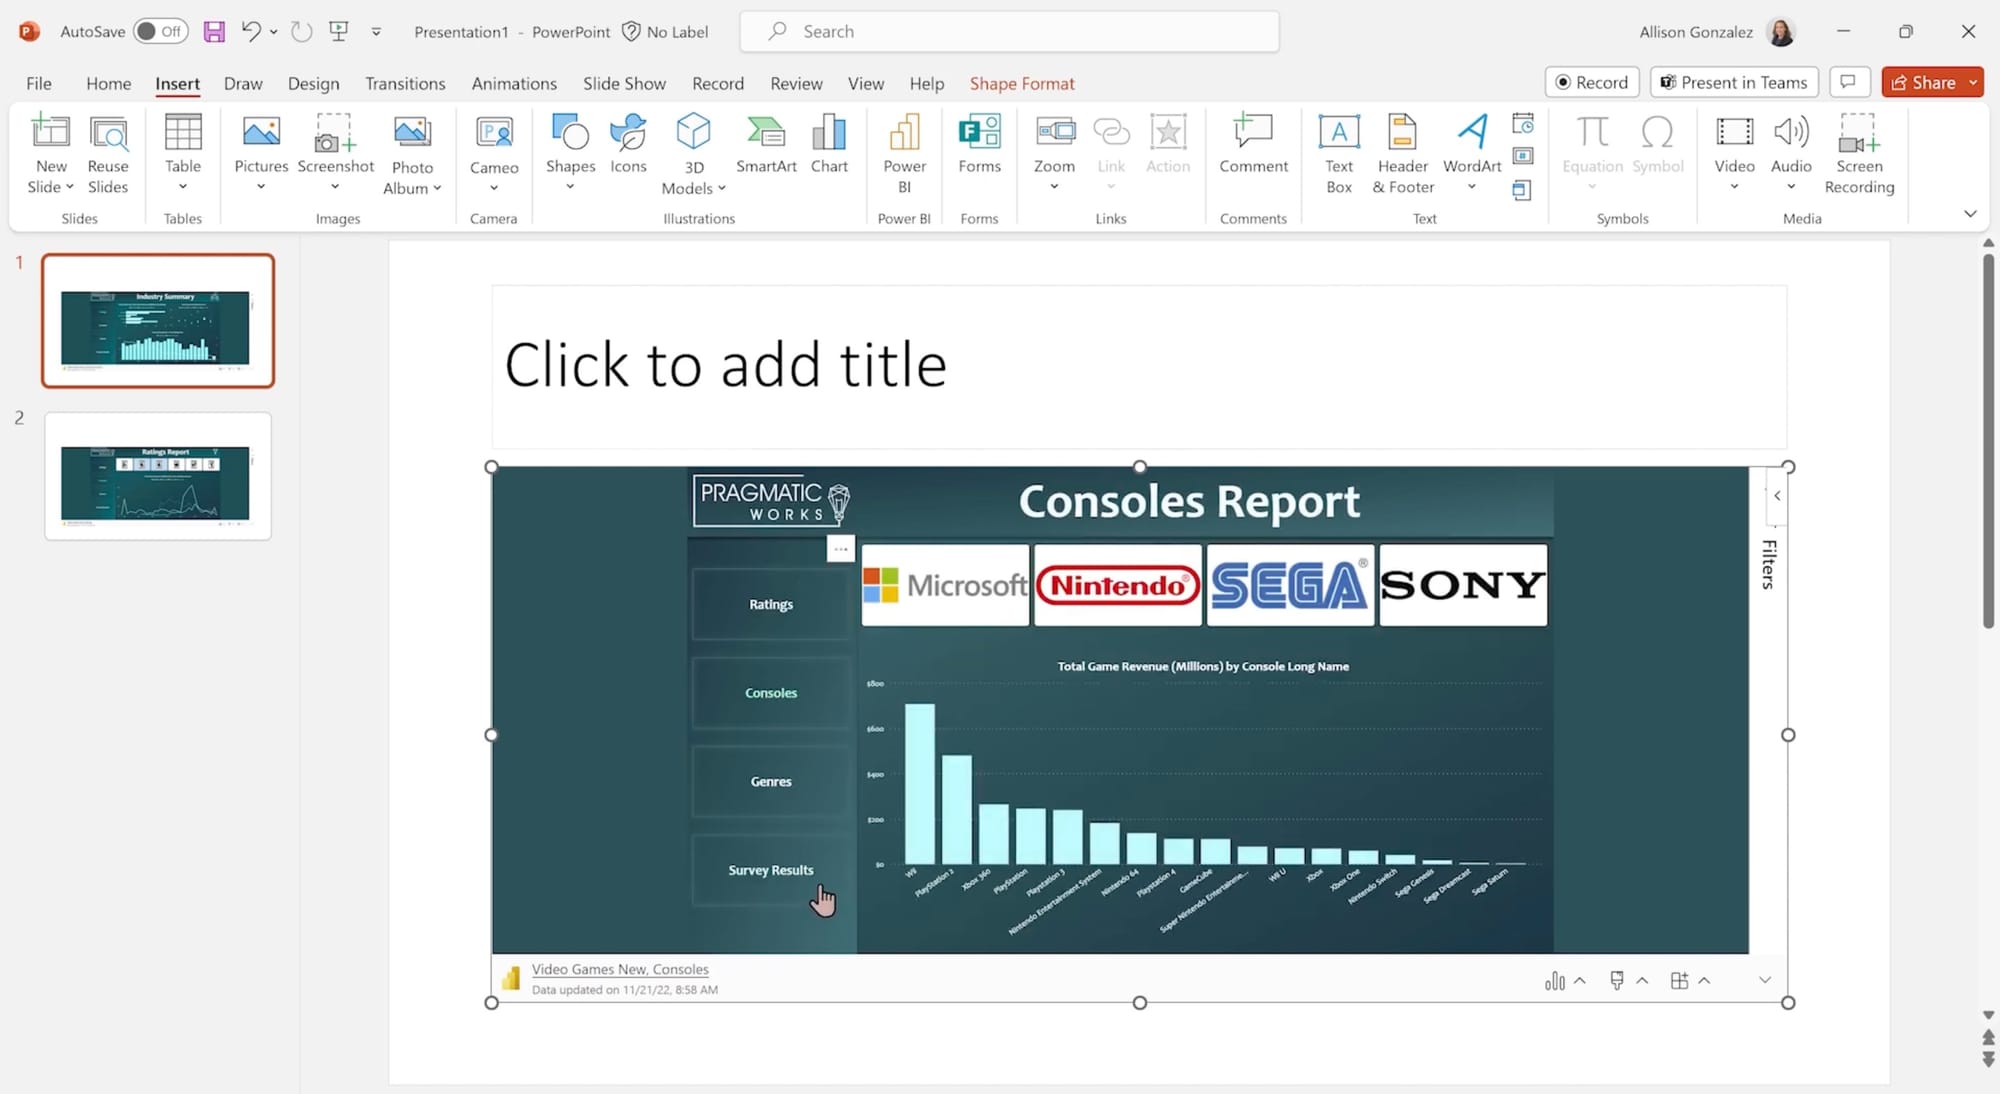This screenshot has width=2000, height=1094.
Task: Open Survey Results page in report
Action: (x=770, y=870)
